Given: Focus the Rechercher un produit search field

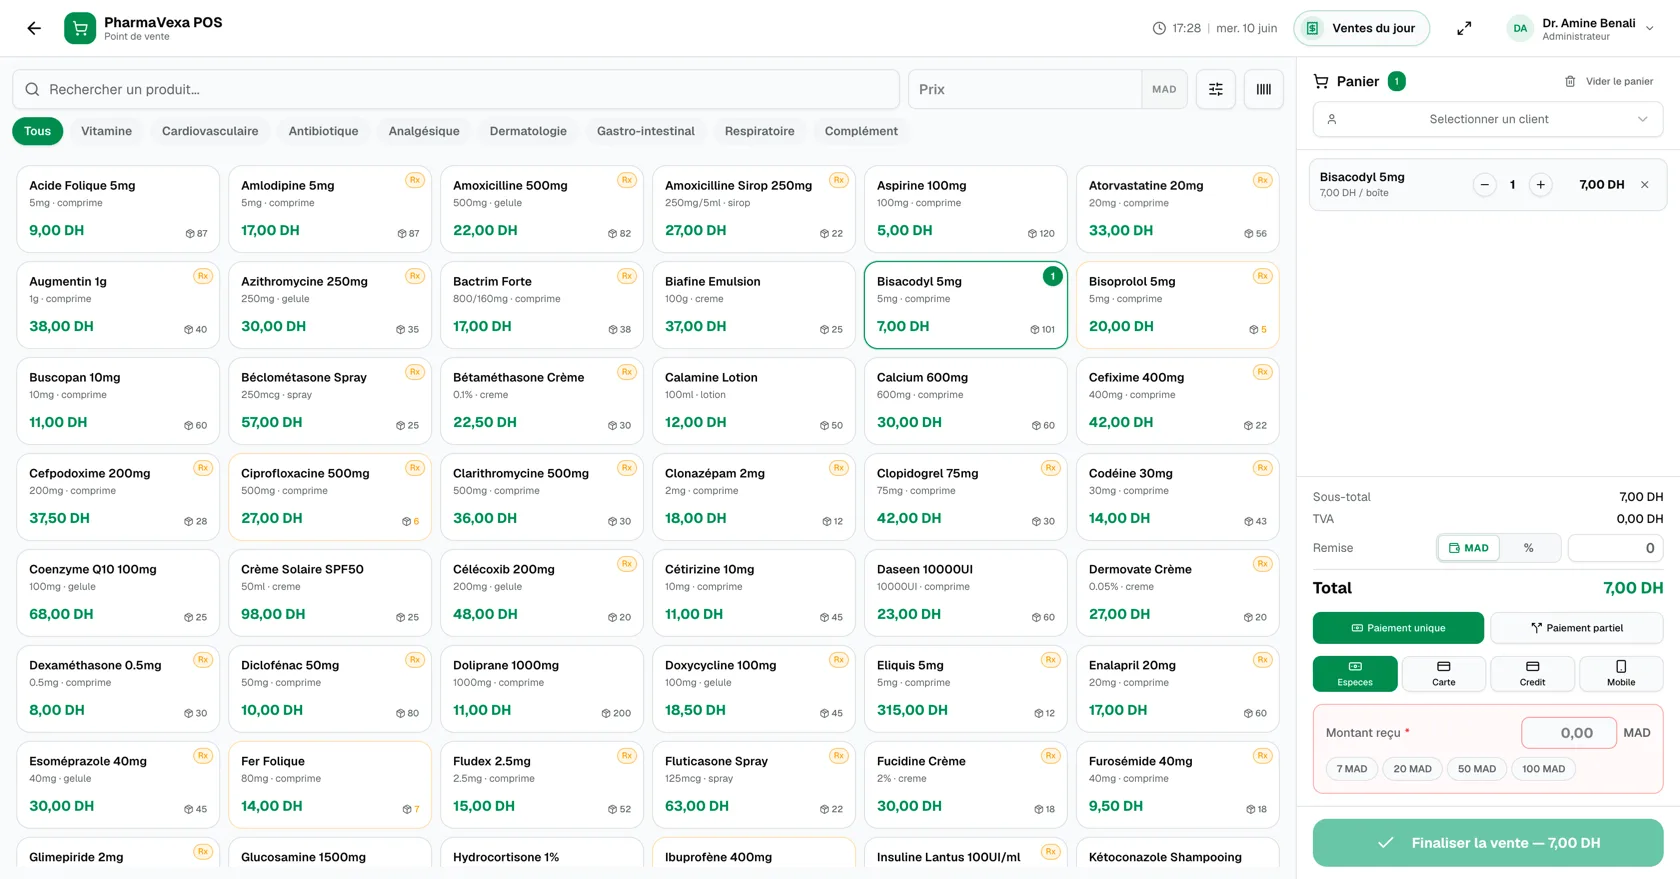Looking at the screenshot, I should click(456, 89).
